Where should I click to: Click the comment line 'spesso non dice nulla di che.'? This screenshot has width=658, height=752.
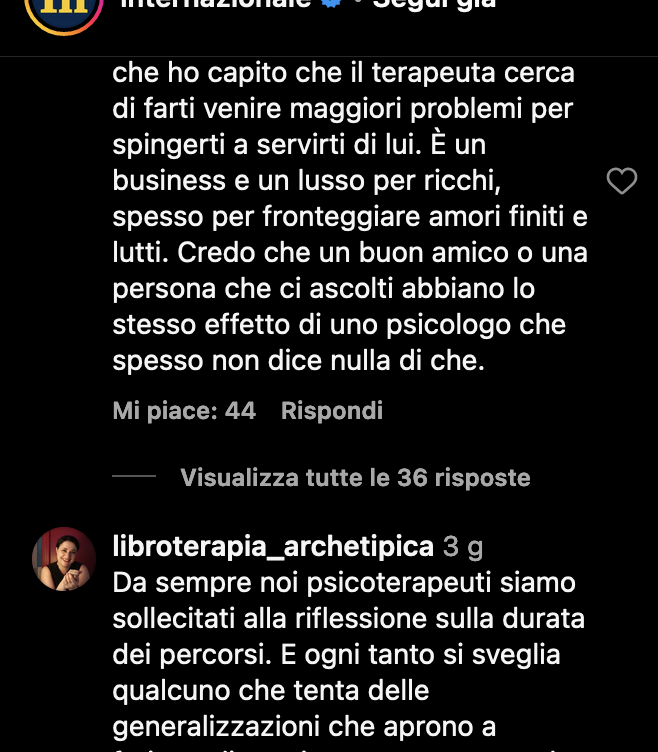click(x=298, y=361)
